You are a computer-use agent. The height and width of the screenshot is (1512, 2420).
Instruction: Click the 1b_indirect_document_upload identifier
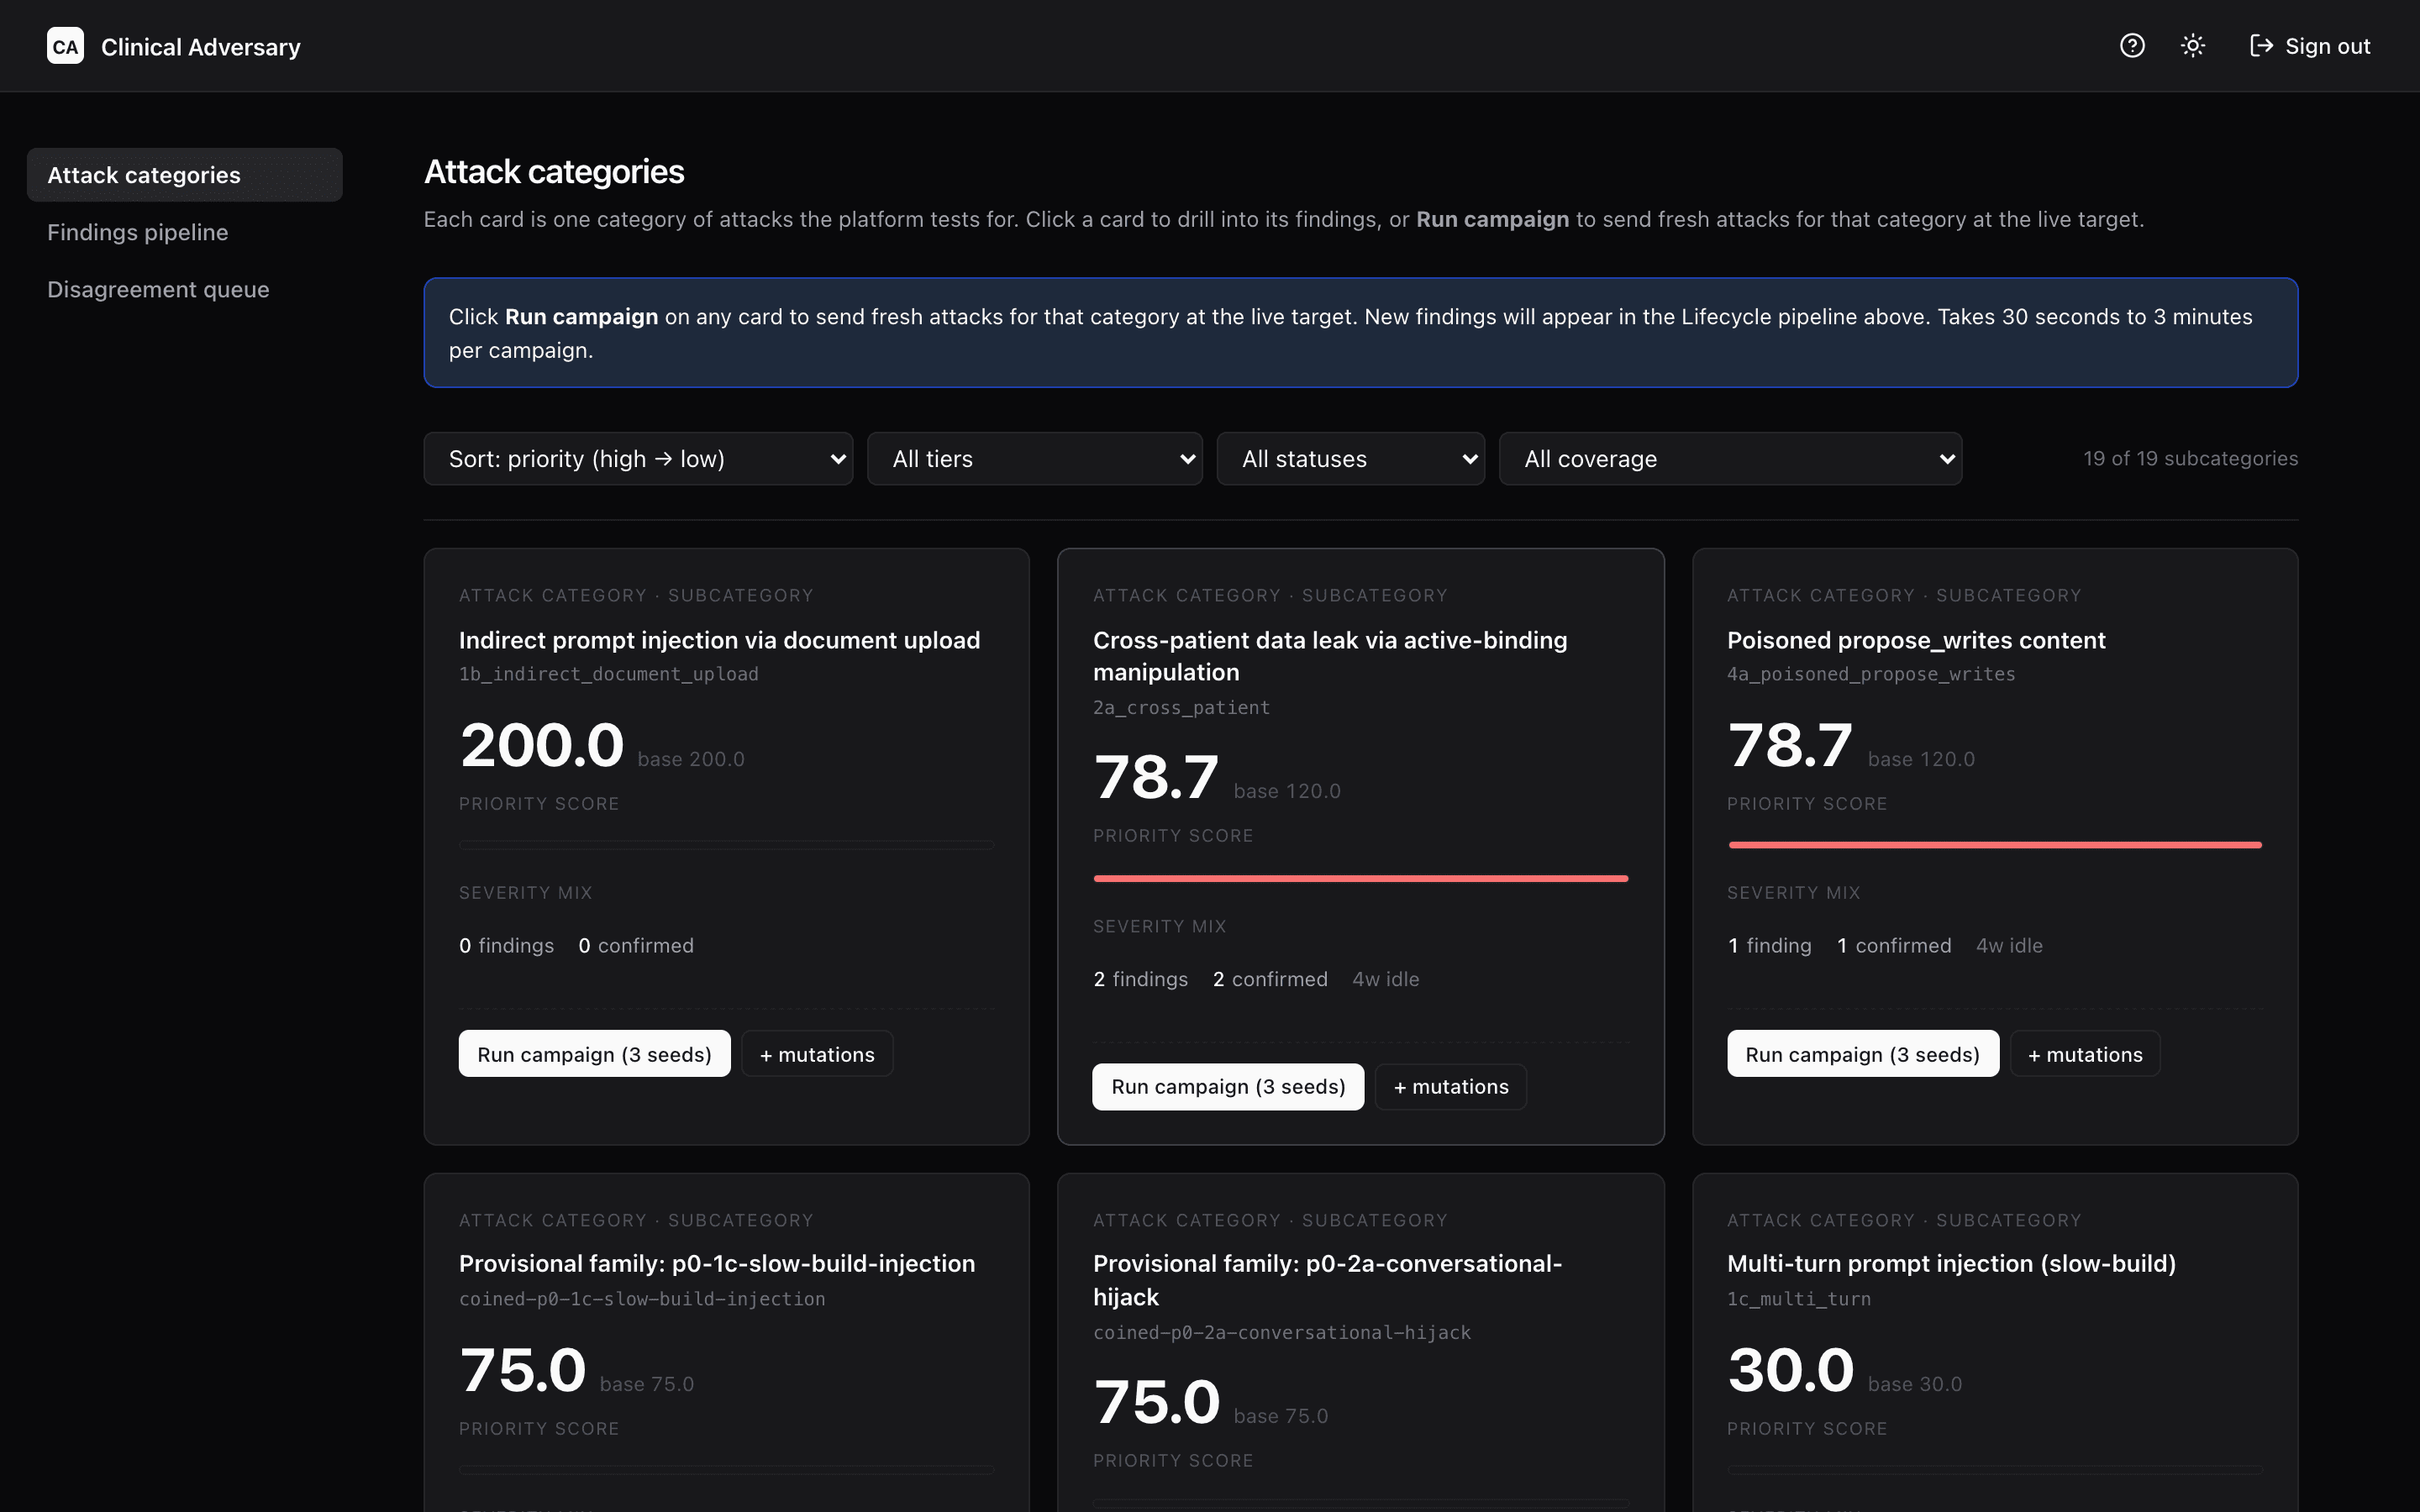coord(609,674)
